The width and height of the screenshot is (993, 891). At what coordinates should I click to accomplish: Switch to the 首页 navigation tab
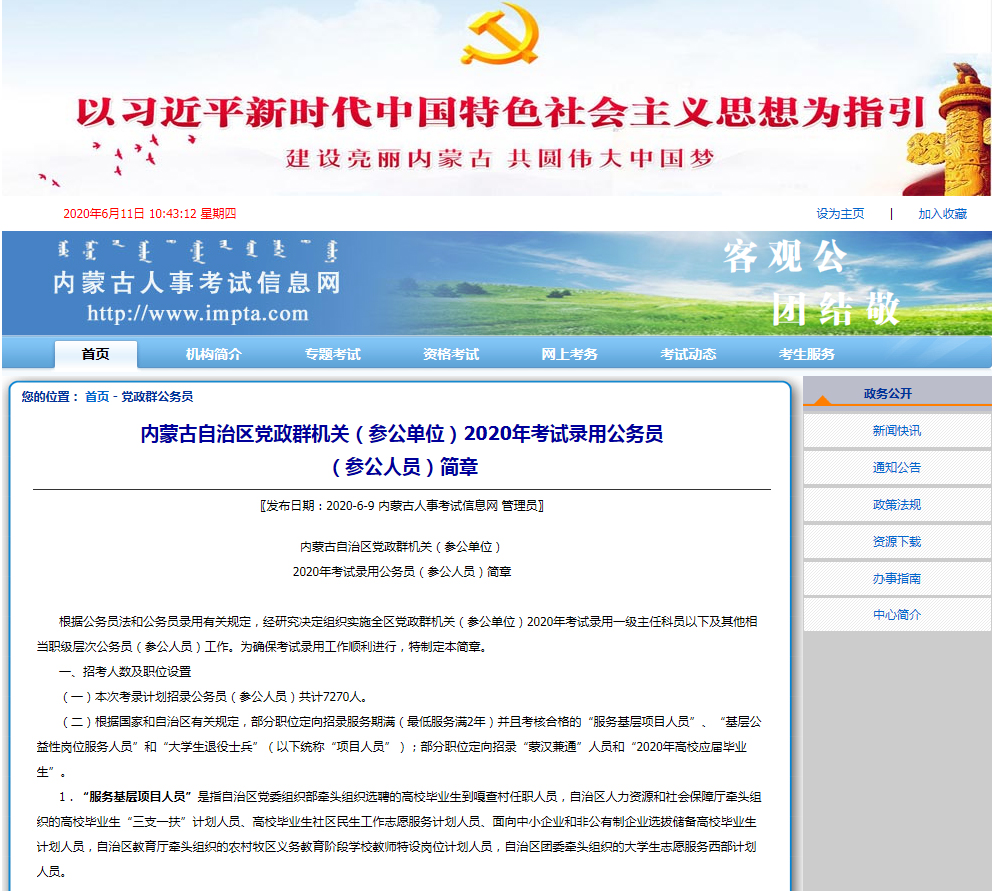(94, 354)
